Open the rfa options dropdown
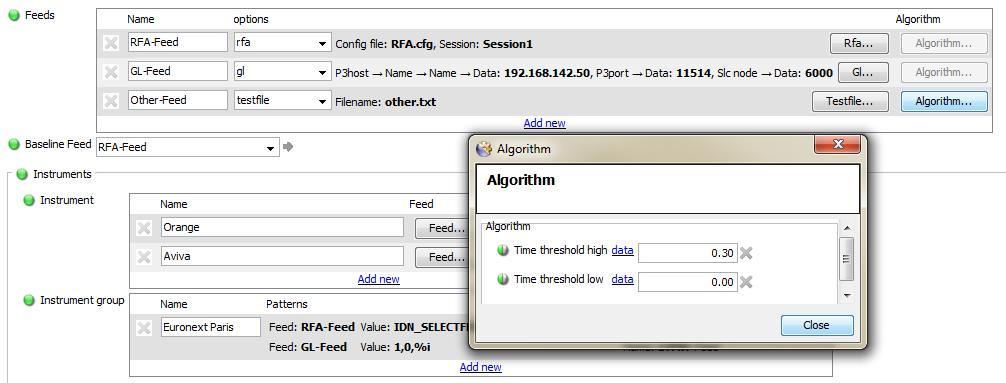Image resolution: width=1006 pixels, height=383 pixels. pyautogui.click(x=322, y=44)
